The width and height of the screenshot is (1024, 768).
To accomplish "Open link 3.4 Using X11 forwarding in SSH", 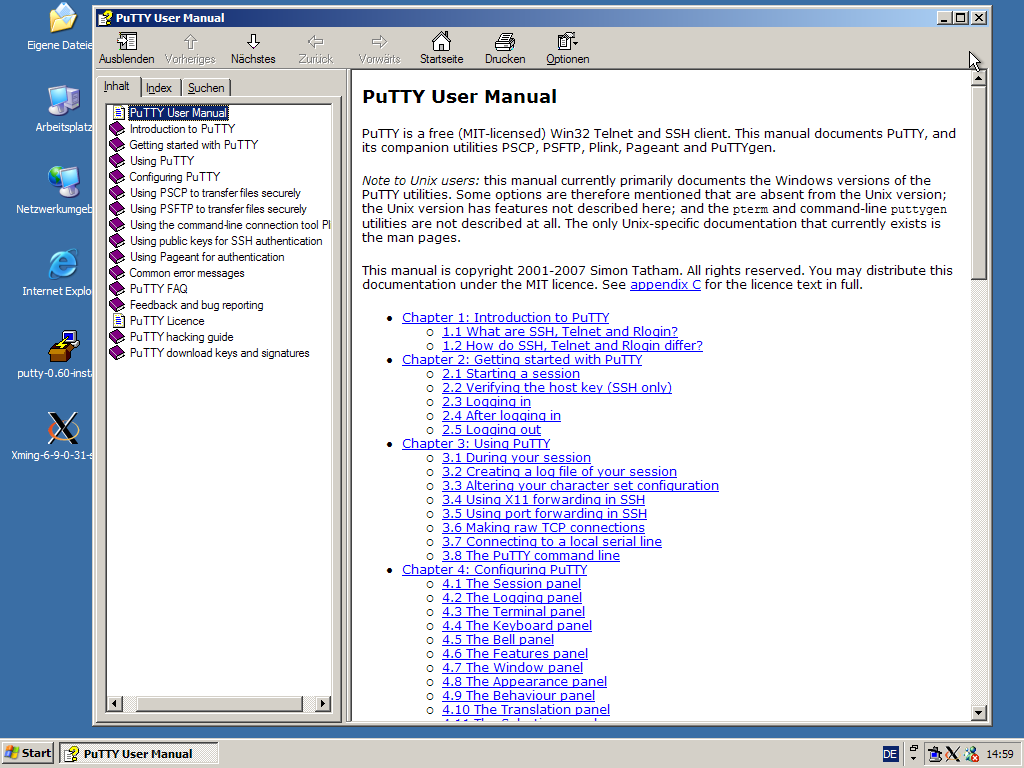I will point(543,500).
